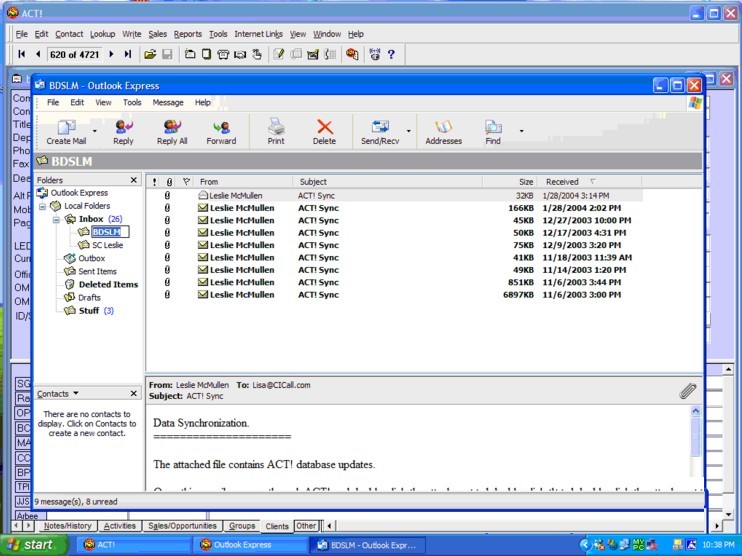Go to next contact in ACT!
Screen dimensions: 742x556
click(x=111, y=54)
